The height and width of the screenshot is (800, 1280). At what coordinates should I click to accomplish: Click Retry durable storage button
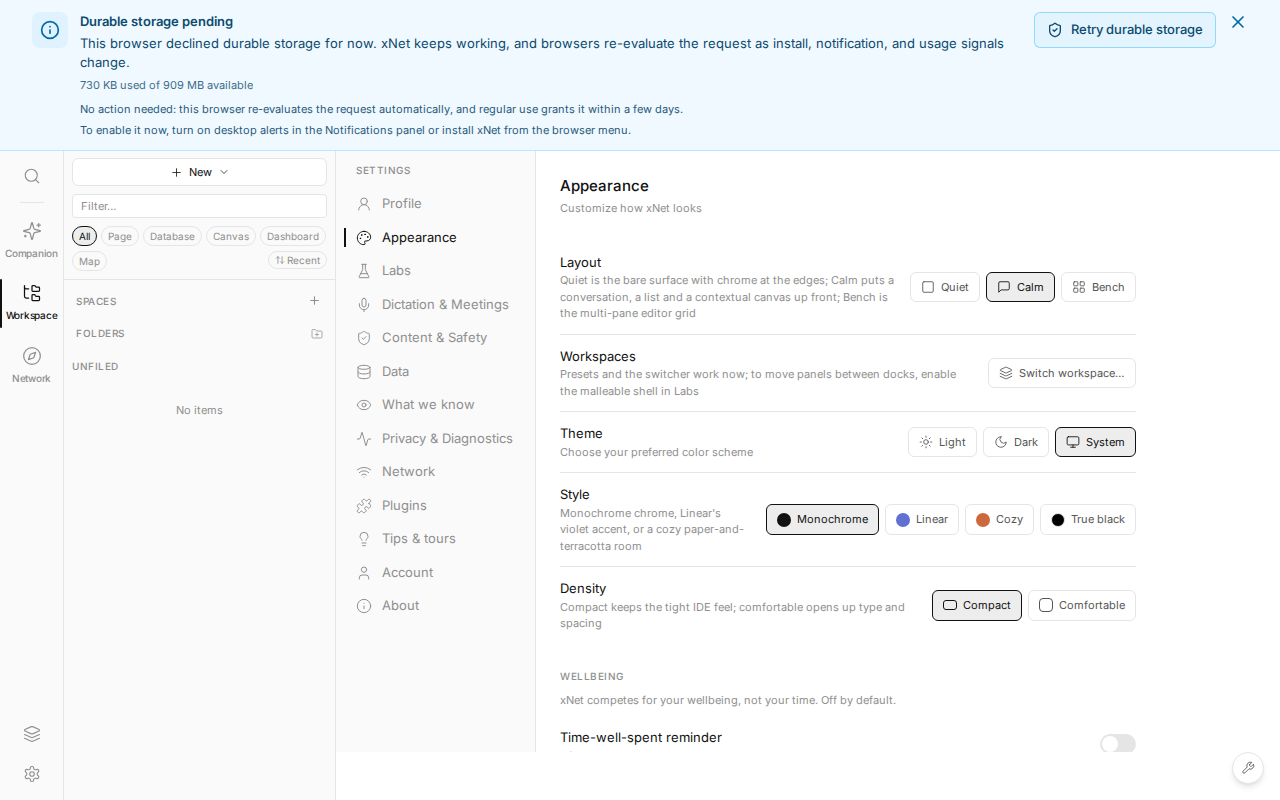pos(1125,30)
